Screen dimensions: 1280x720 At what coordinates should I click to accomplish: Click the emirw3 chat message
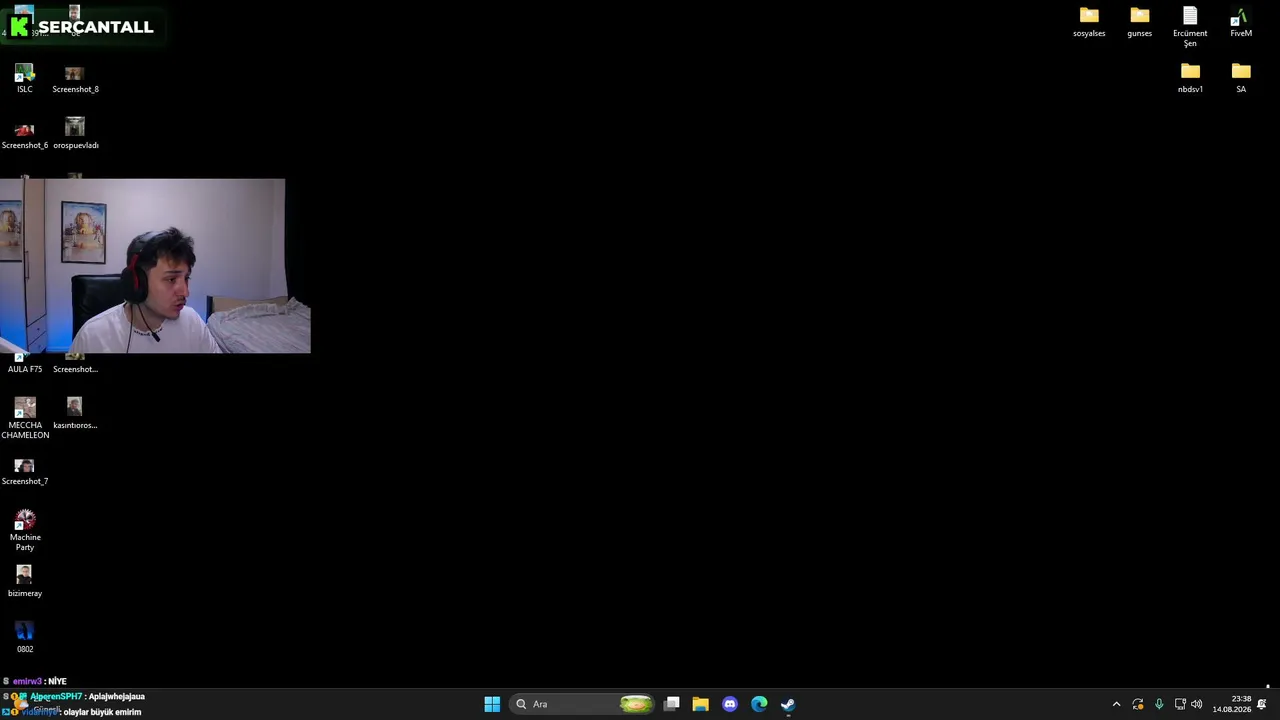coord(36,681)
